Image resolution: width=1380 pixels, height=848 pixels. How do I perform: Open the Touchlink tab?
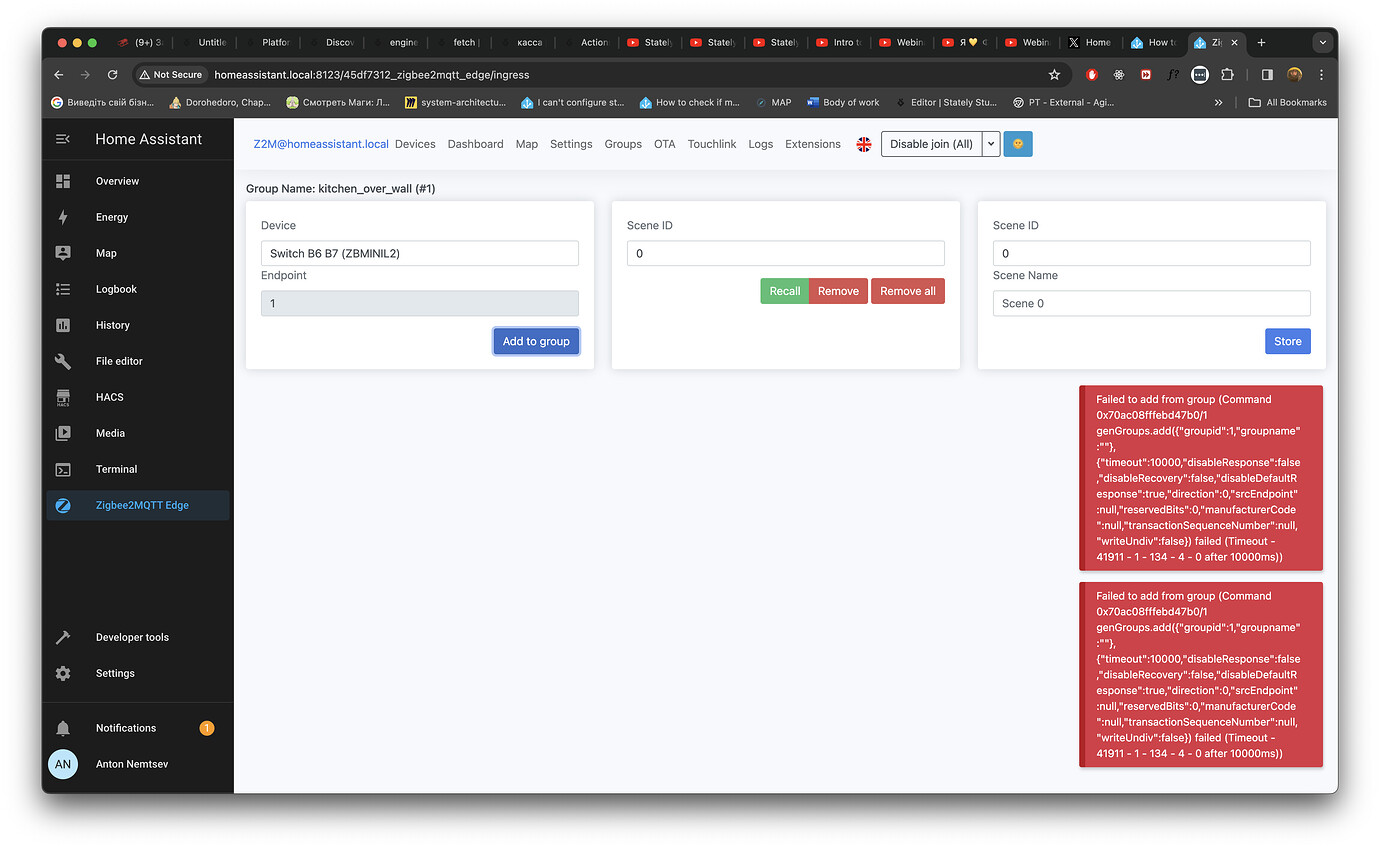coord(712,144)
